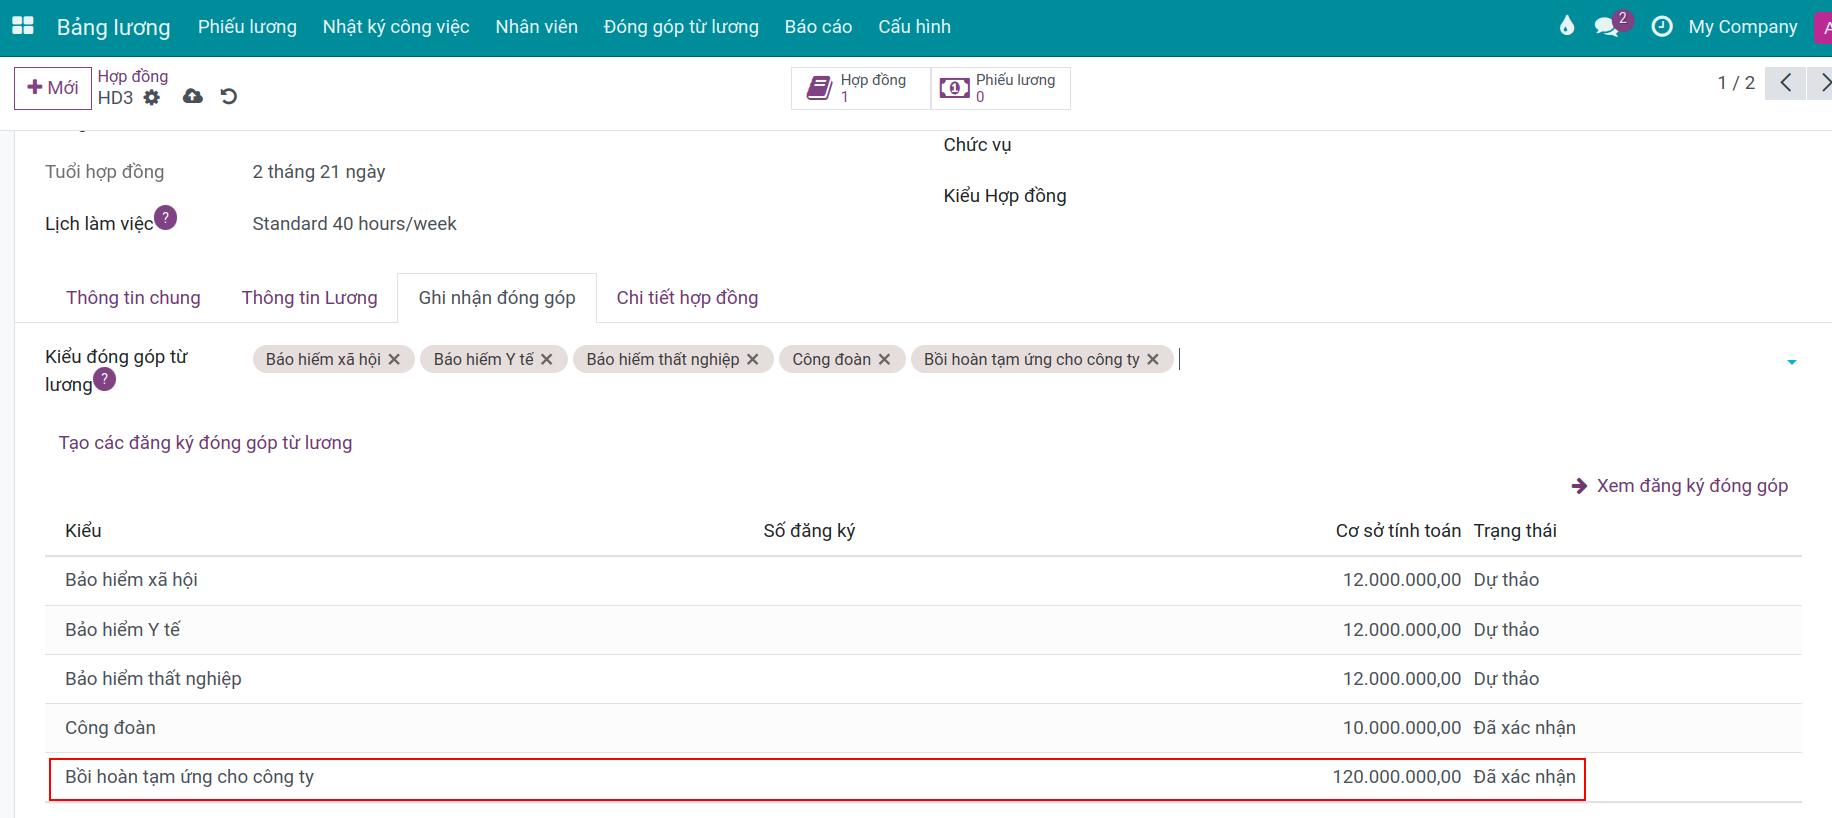Open the conversations chat icon
Image resolution: width=1832 pixels, height=818 pixels.
point(1607,27)
